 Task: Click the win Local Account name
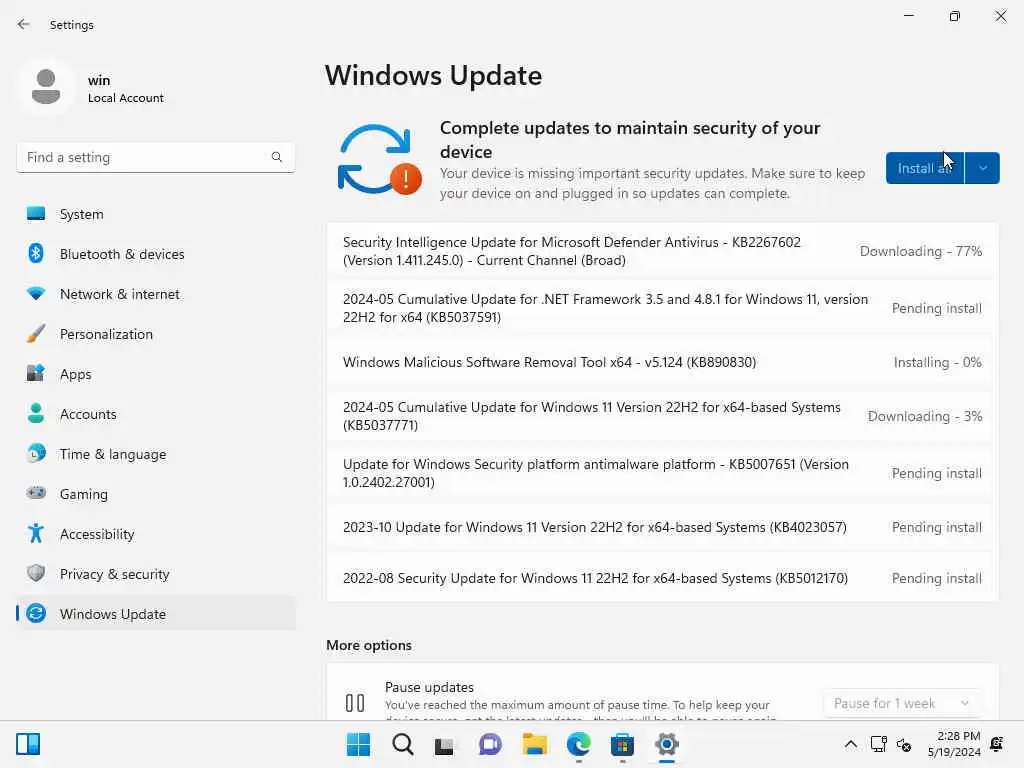tap(125, 89)
